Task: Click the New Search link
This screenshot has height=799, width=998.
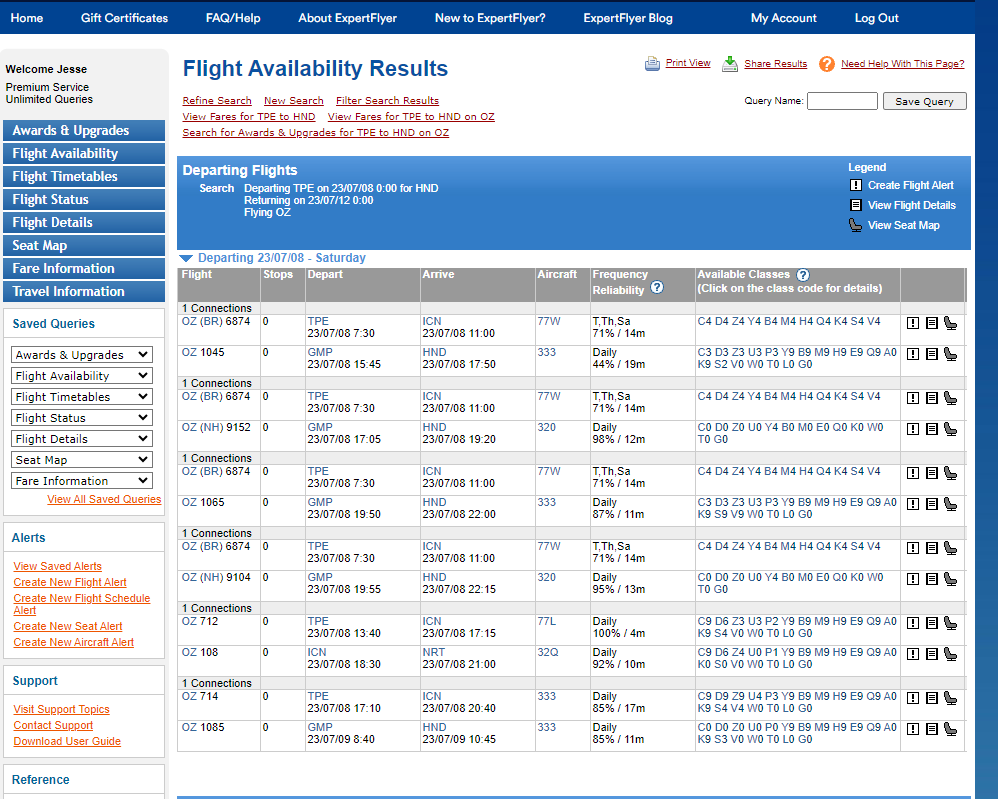Action: [x=293, y=101]
